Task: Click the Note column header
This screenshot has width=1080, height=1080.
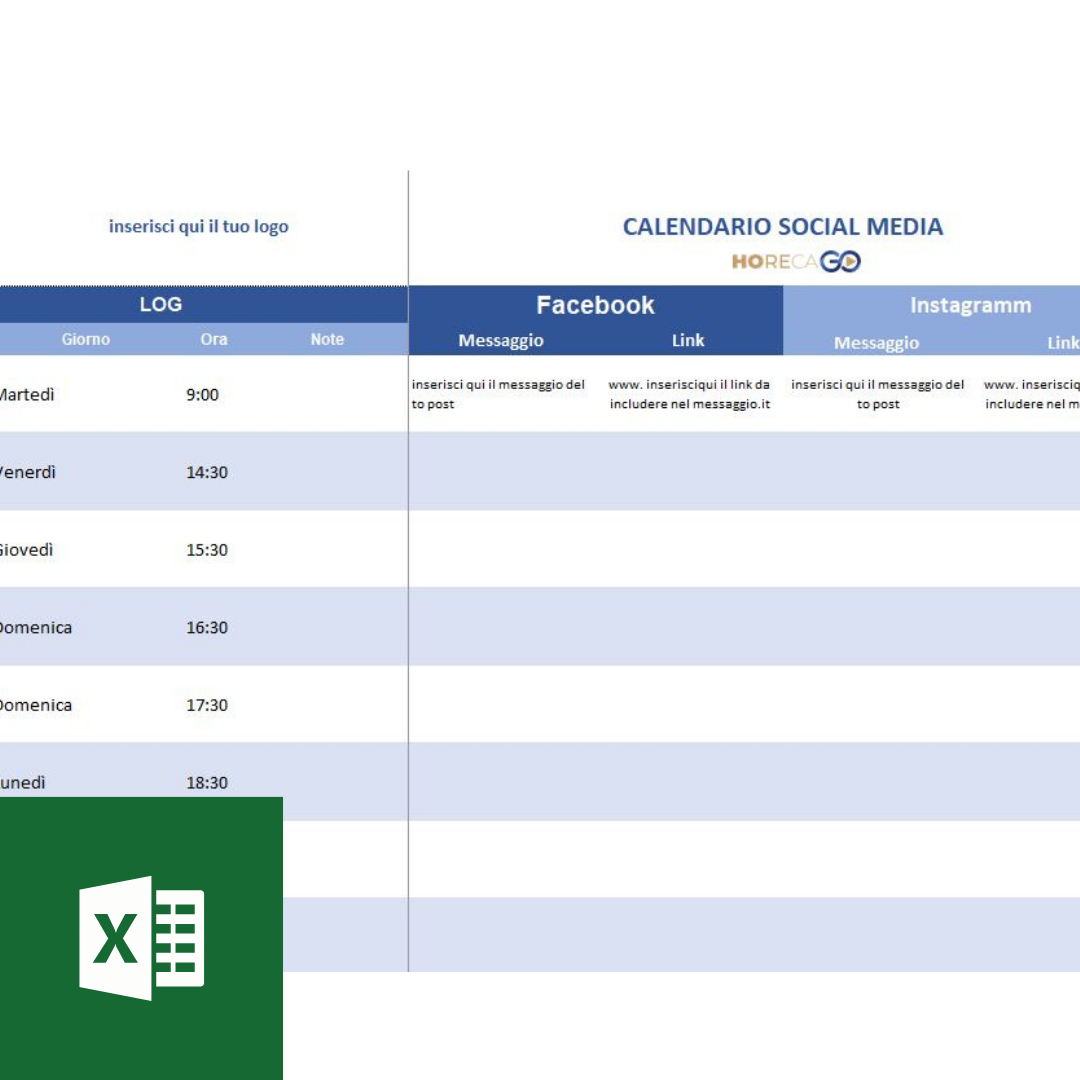Action: tap(327, 340)
